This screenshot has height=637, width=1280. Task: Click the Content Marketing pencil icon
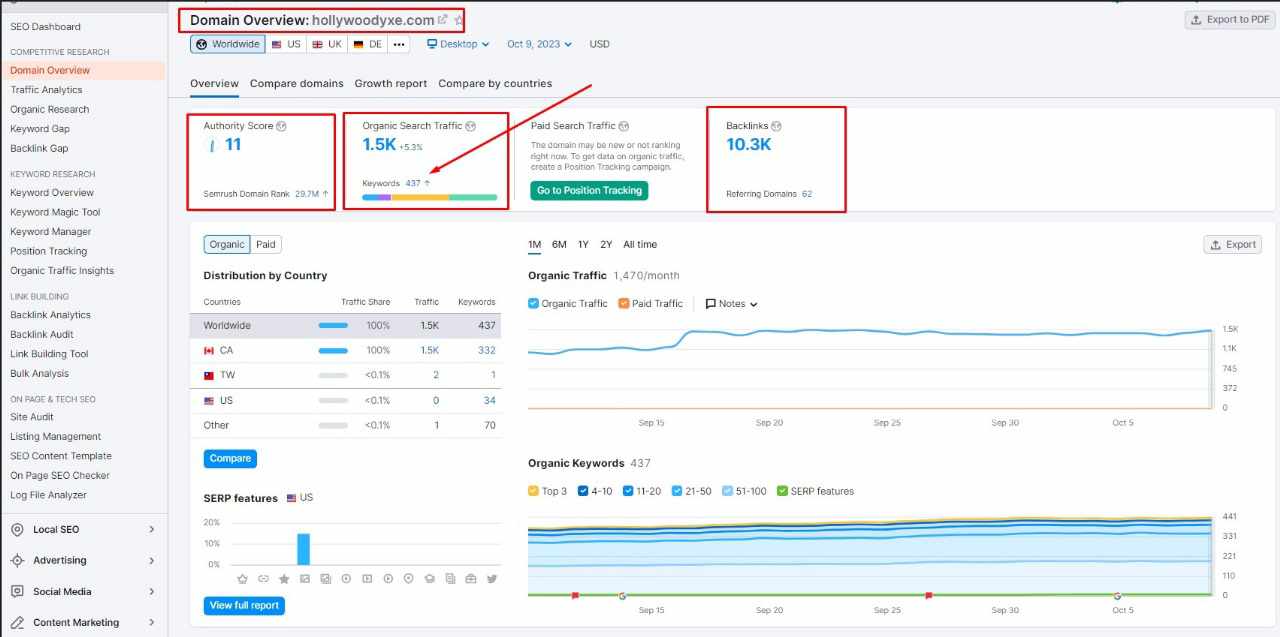tap(17, 622)
